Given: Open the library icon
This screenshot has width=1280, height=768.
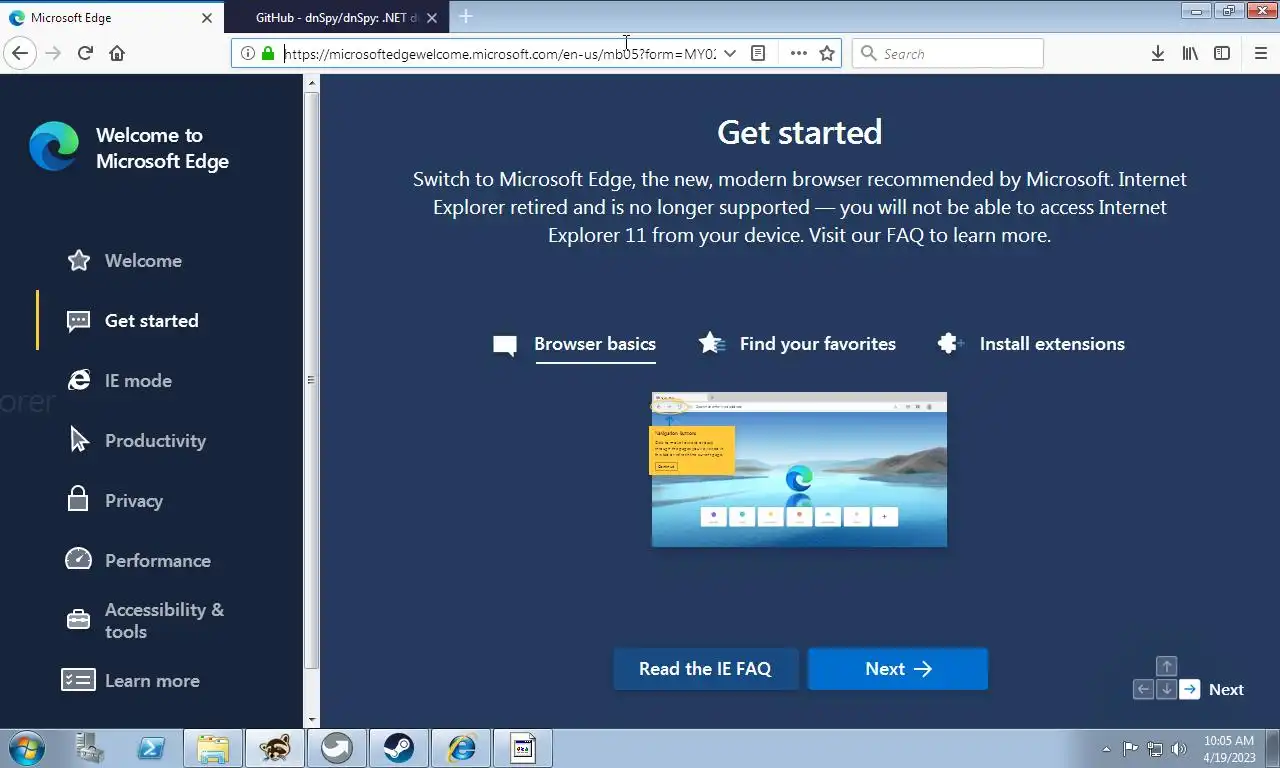Looking at the screenshot, I should coord(1190,54).
